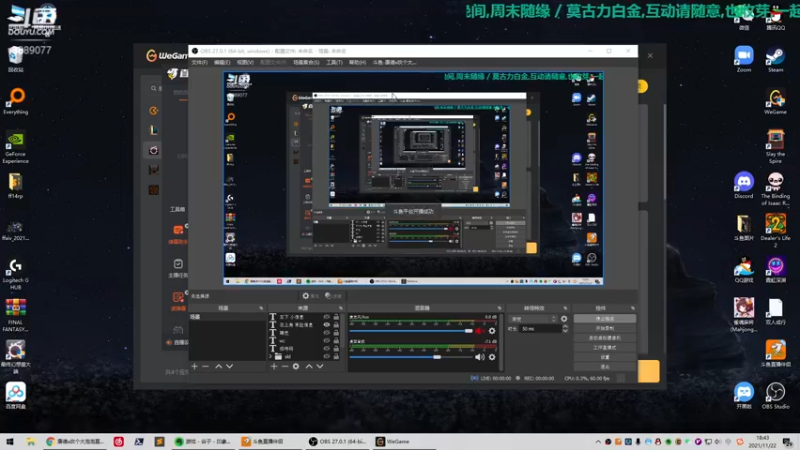Toggle visibility of the 左上角 source

click(327, 324)
